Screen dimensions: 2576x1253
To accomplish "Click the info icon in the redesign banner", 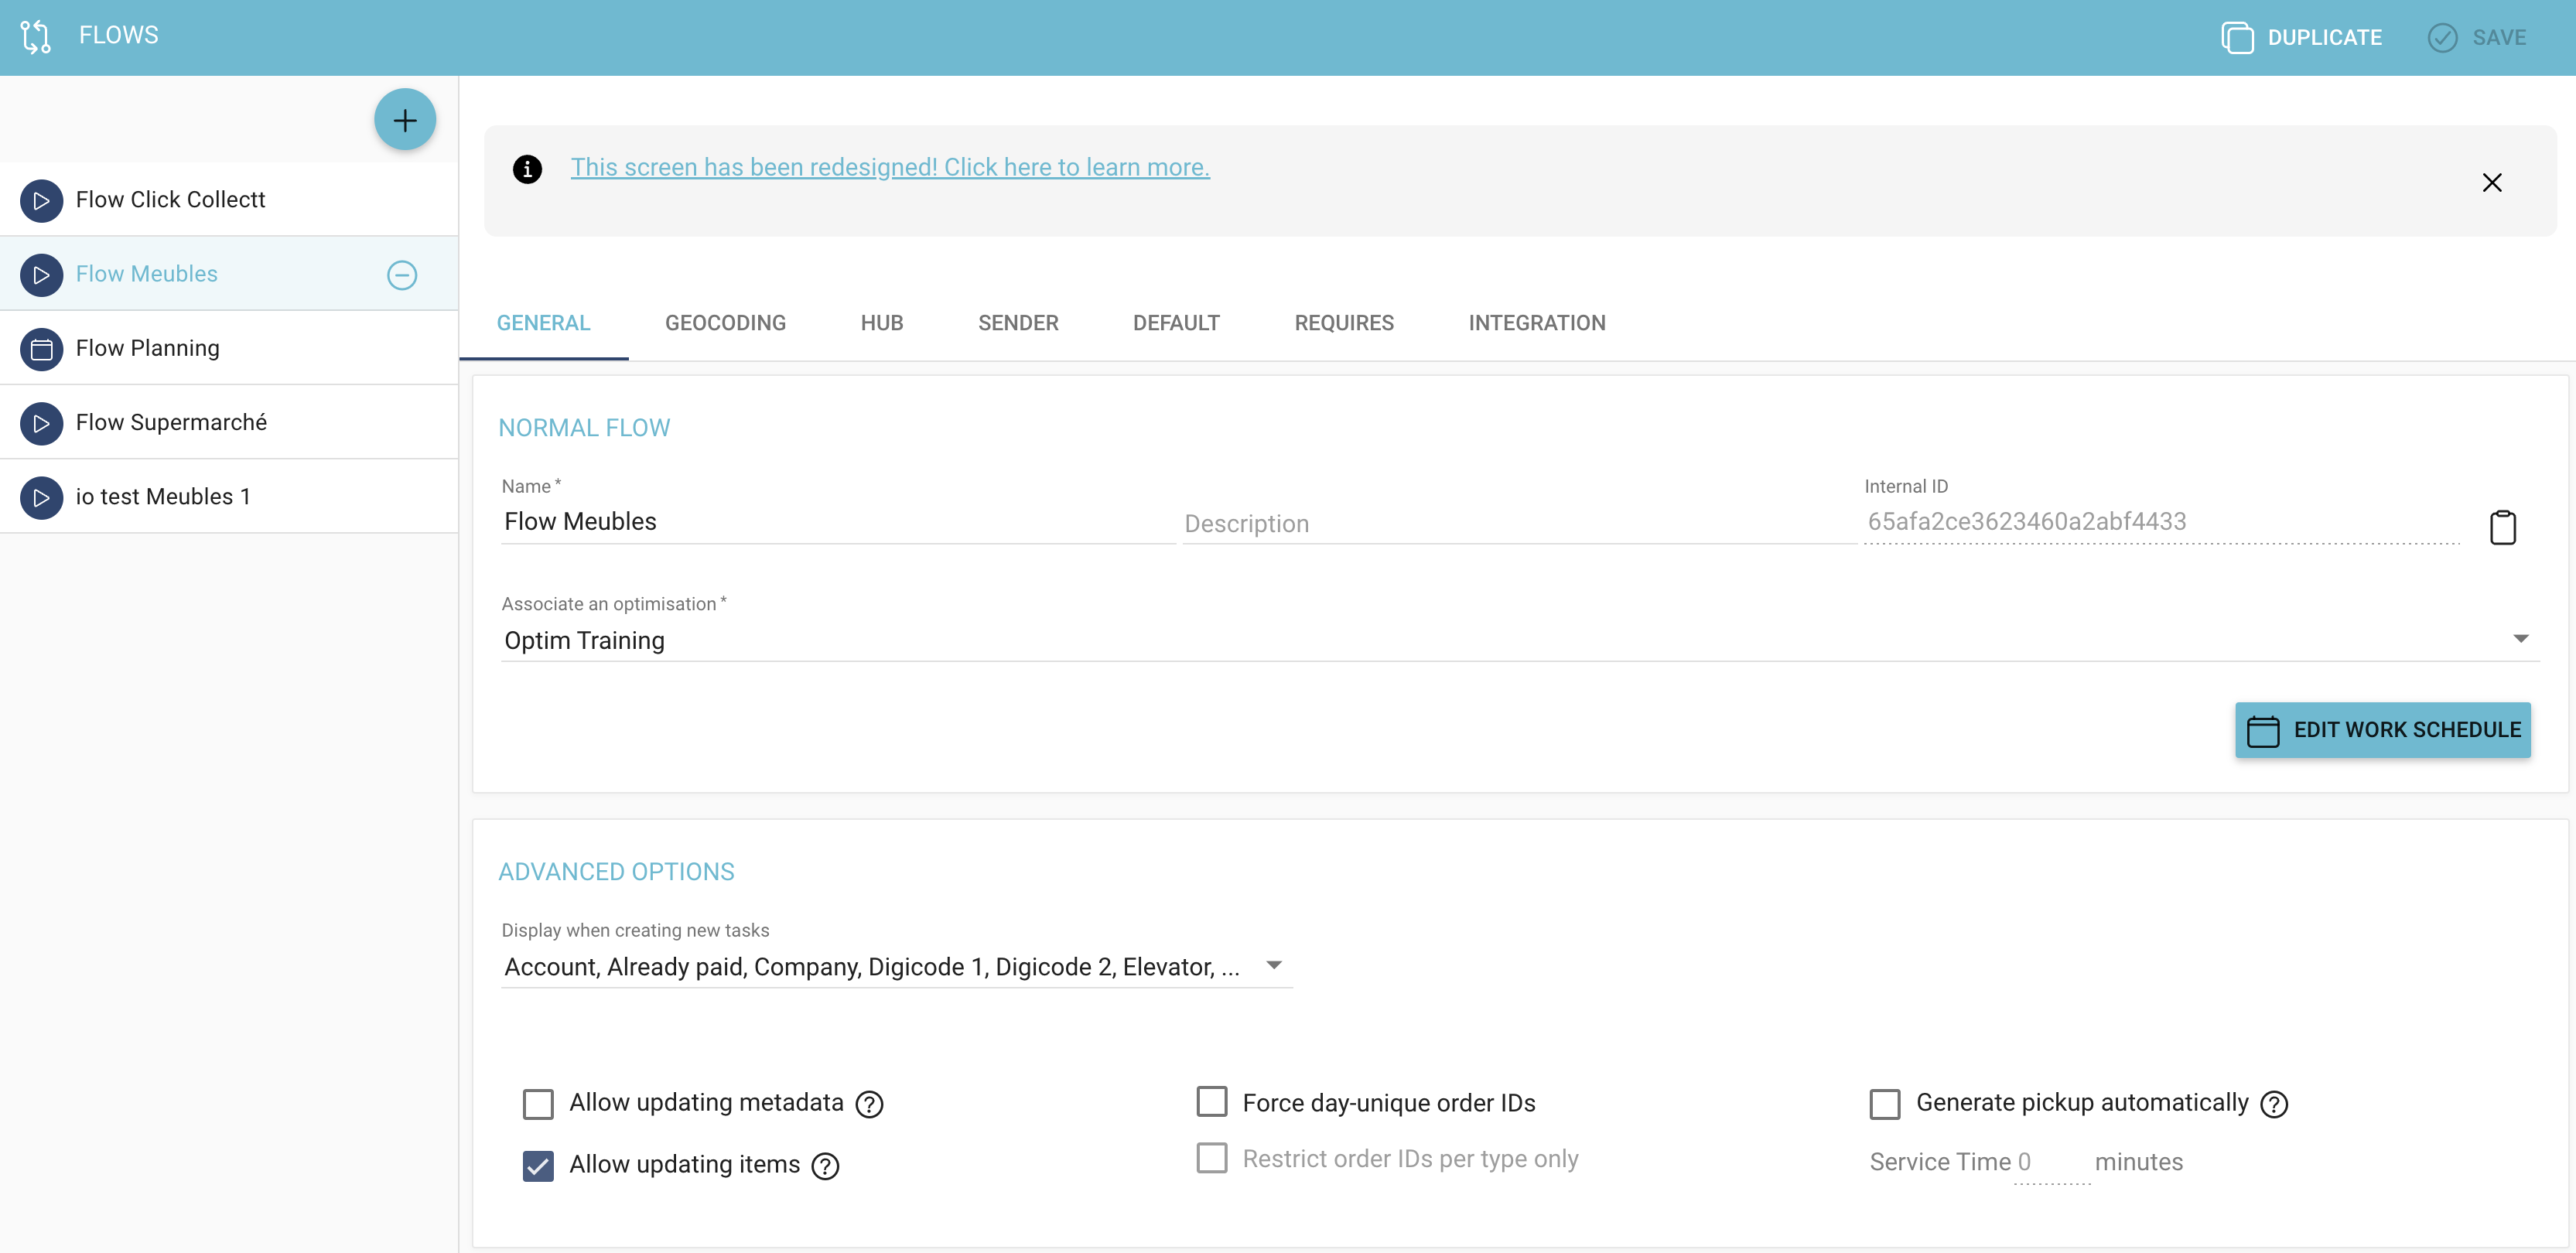I will (x=527, y=169).
